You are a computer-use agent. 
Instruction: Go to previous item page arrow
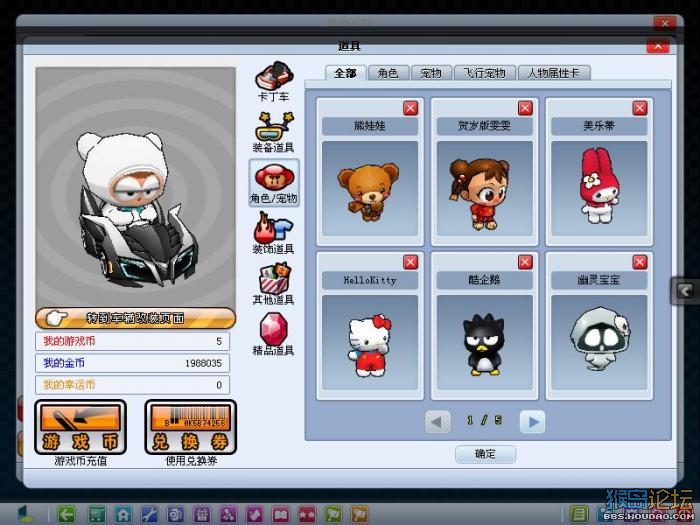click(437, 421)
